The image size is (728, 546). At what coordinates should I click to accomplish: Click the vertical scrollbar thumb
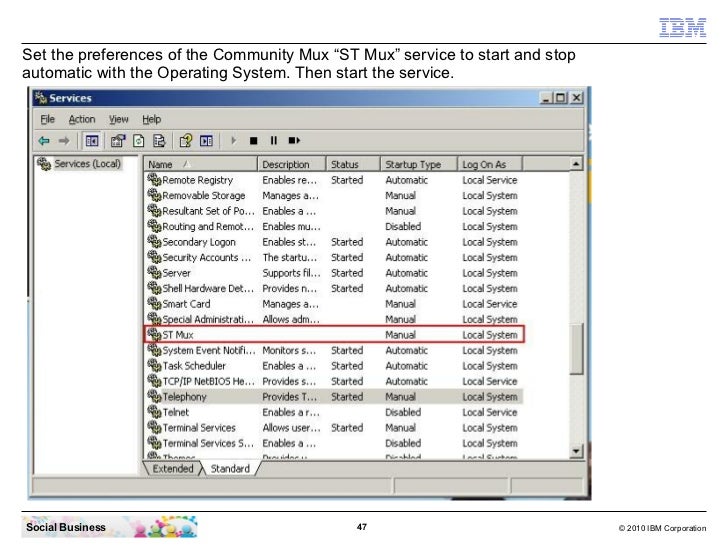coord(576,349)
